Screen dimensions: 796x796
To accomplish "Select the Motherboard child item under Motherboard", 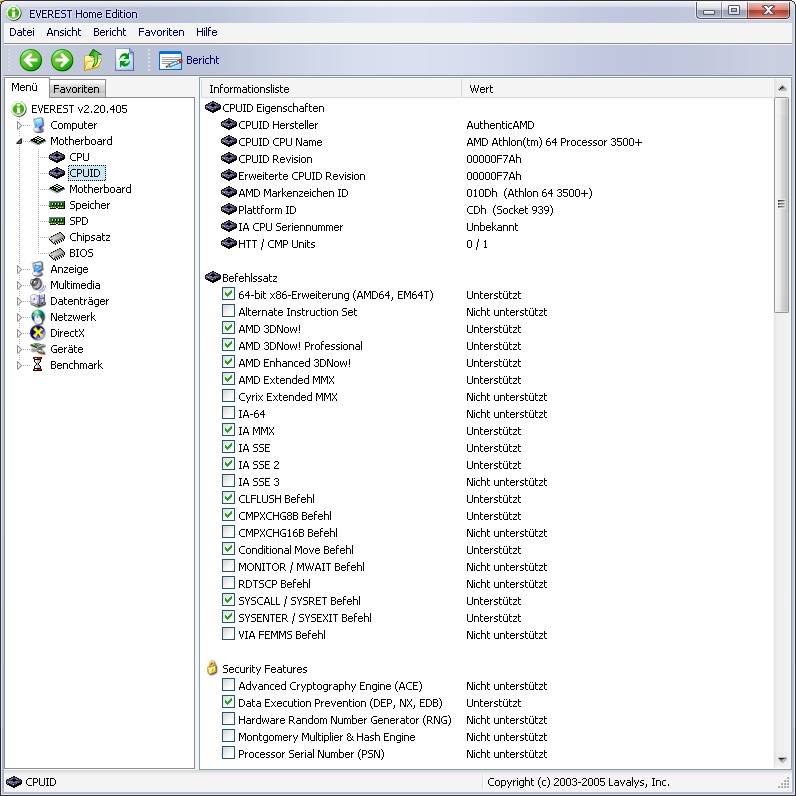I will click(100, 189).
